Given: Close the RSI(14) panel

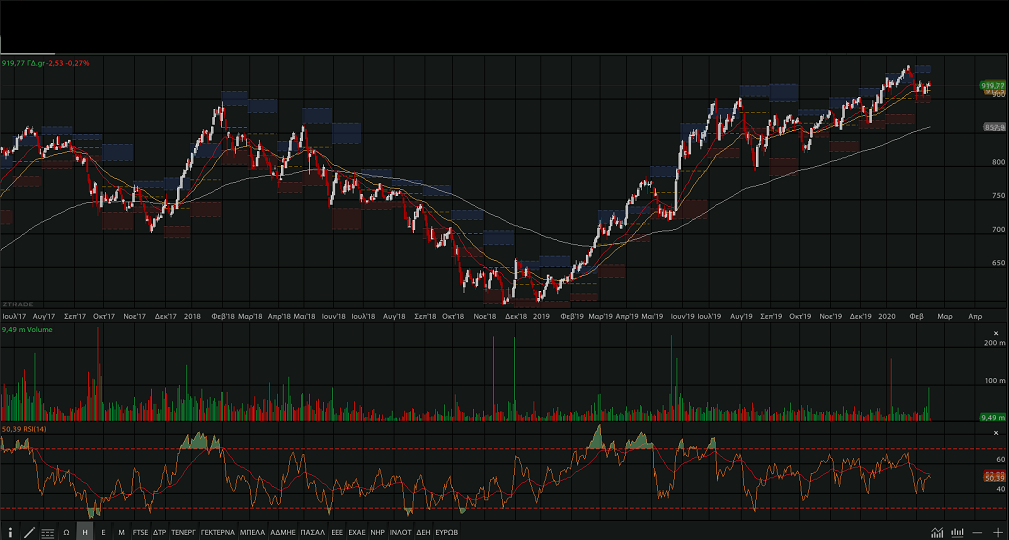Looking at the screenshot, I should click(995, 432).
